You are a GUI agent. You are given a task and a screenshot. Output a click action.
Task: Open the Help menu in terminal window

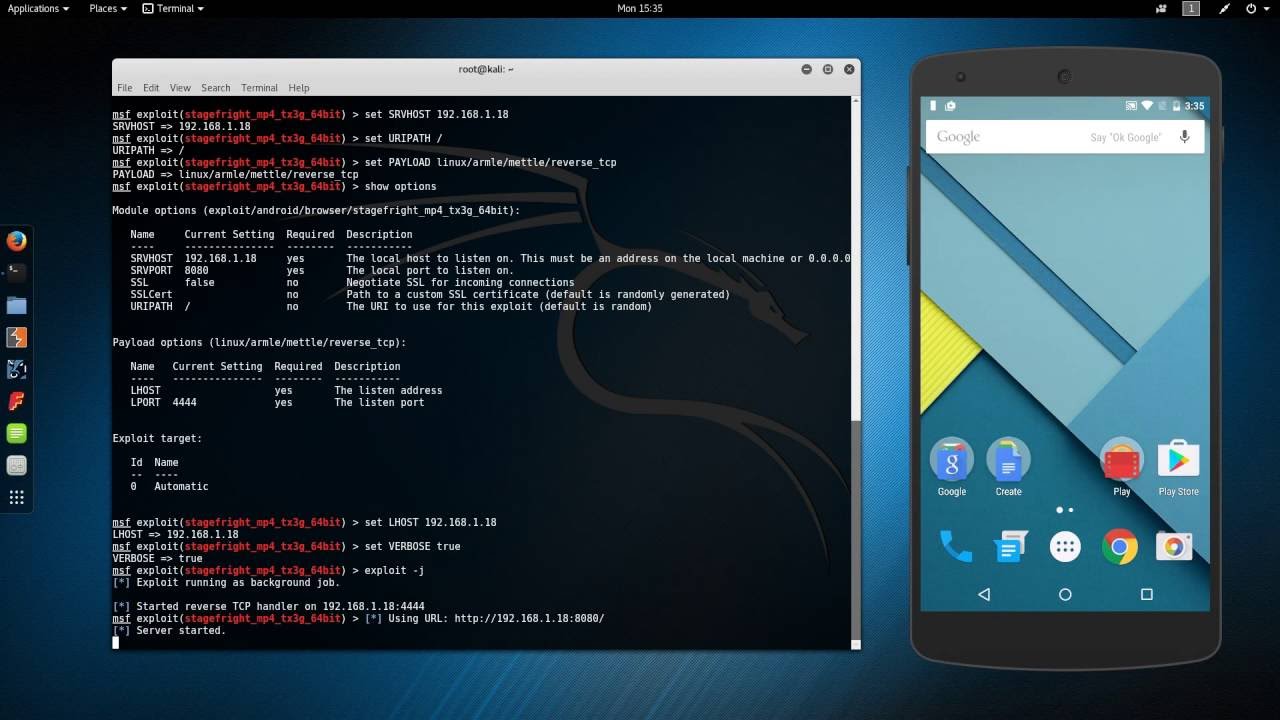(x=298, y=88)
